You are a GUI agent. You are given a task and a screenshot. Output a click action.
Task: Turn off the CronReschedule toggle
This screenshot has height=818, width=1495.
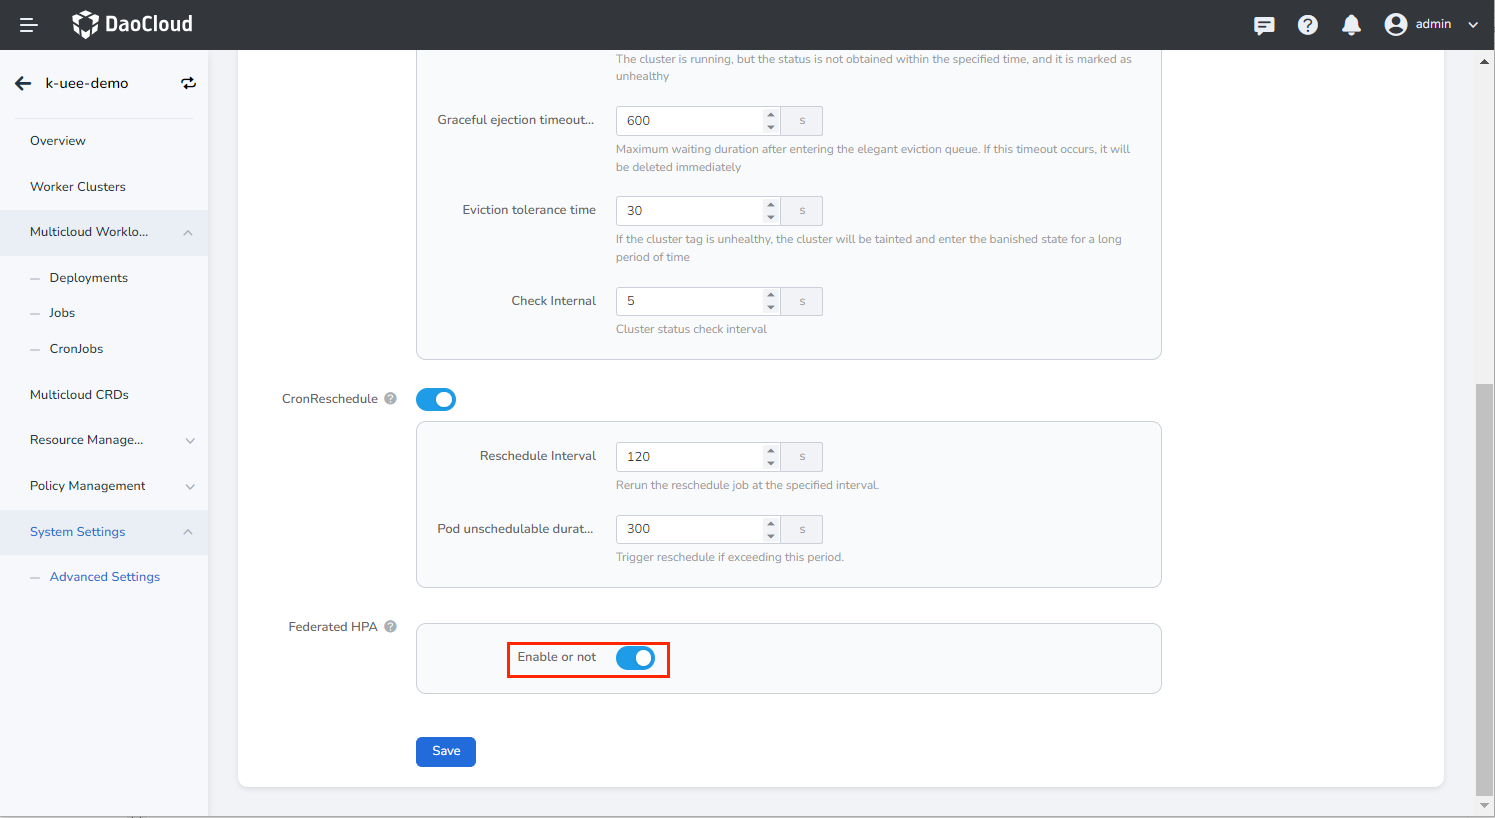[436, 398]
